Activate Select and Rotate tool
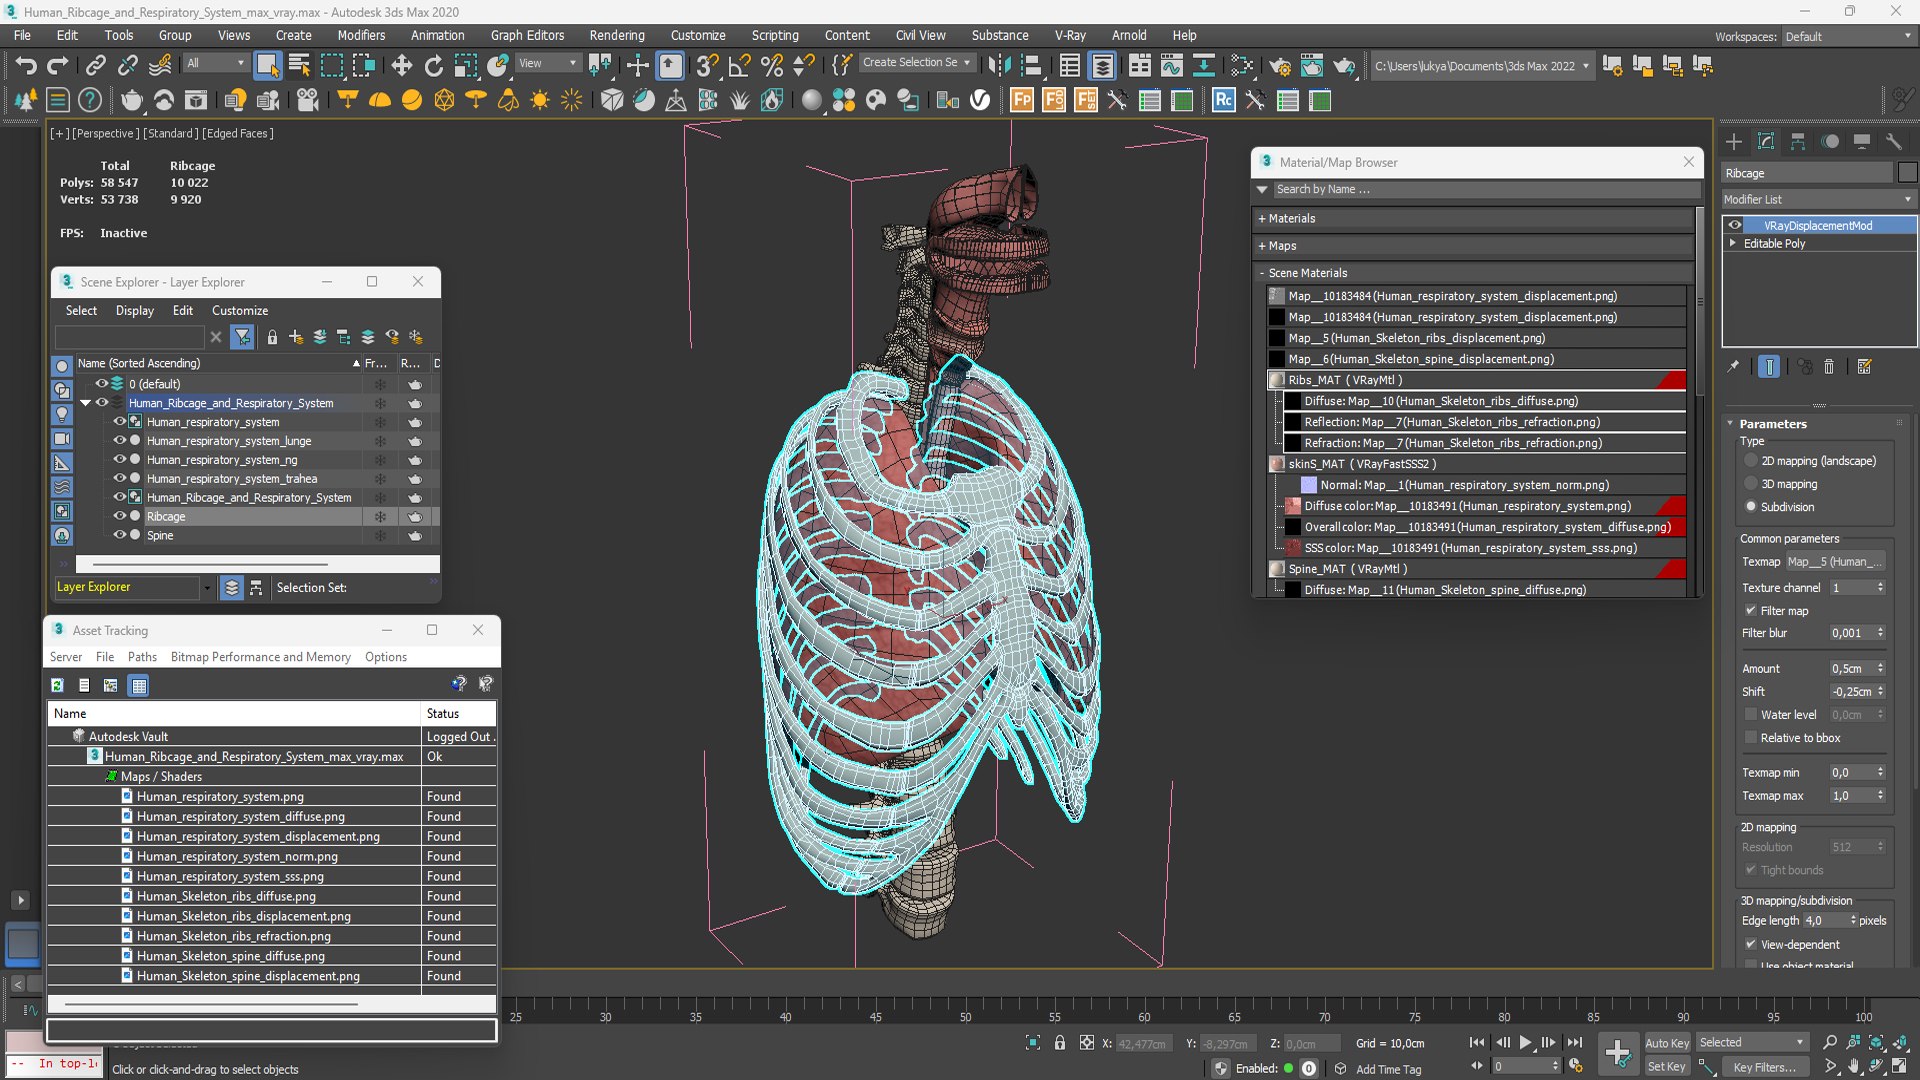The image size is (1920, 1080). point(433,66)
